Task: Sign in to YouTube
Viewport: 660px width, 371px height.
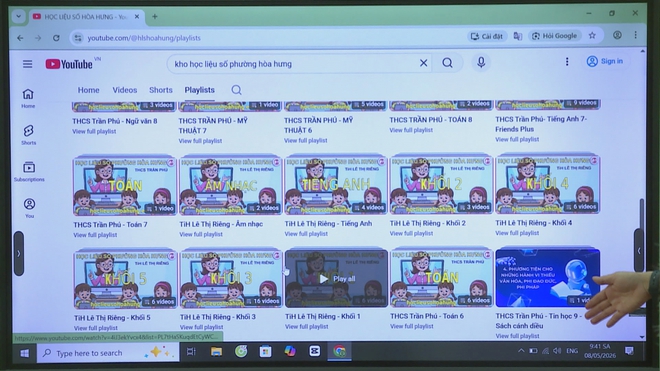Action: click(605, 61)
